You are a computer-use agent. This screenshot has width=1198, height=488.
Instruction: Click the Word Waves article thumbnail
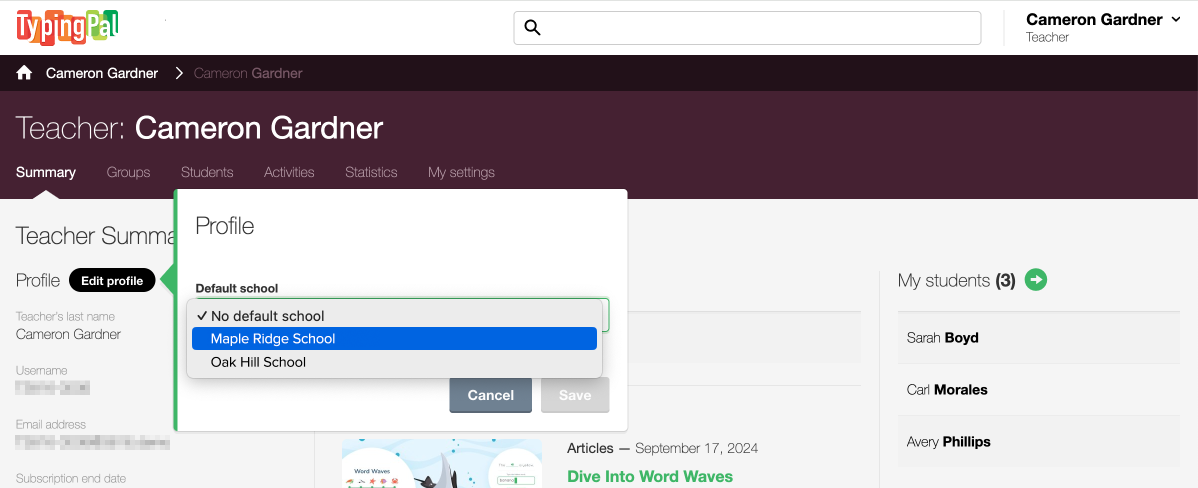coord(441,464)
